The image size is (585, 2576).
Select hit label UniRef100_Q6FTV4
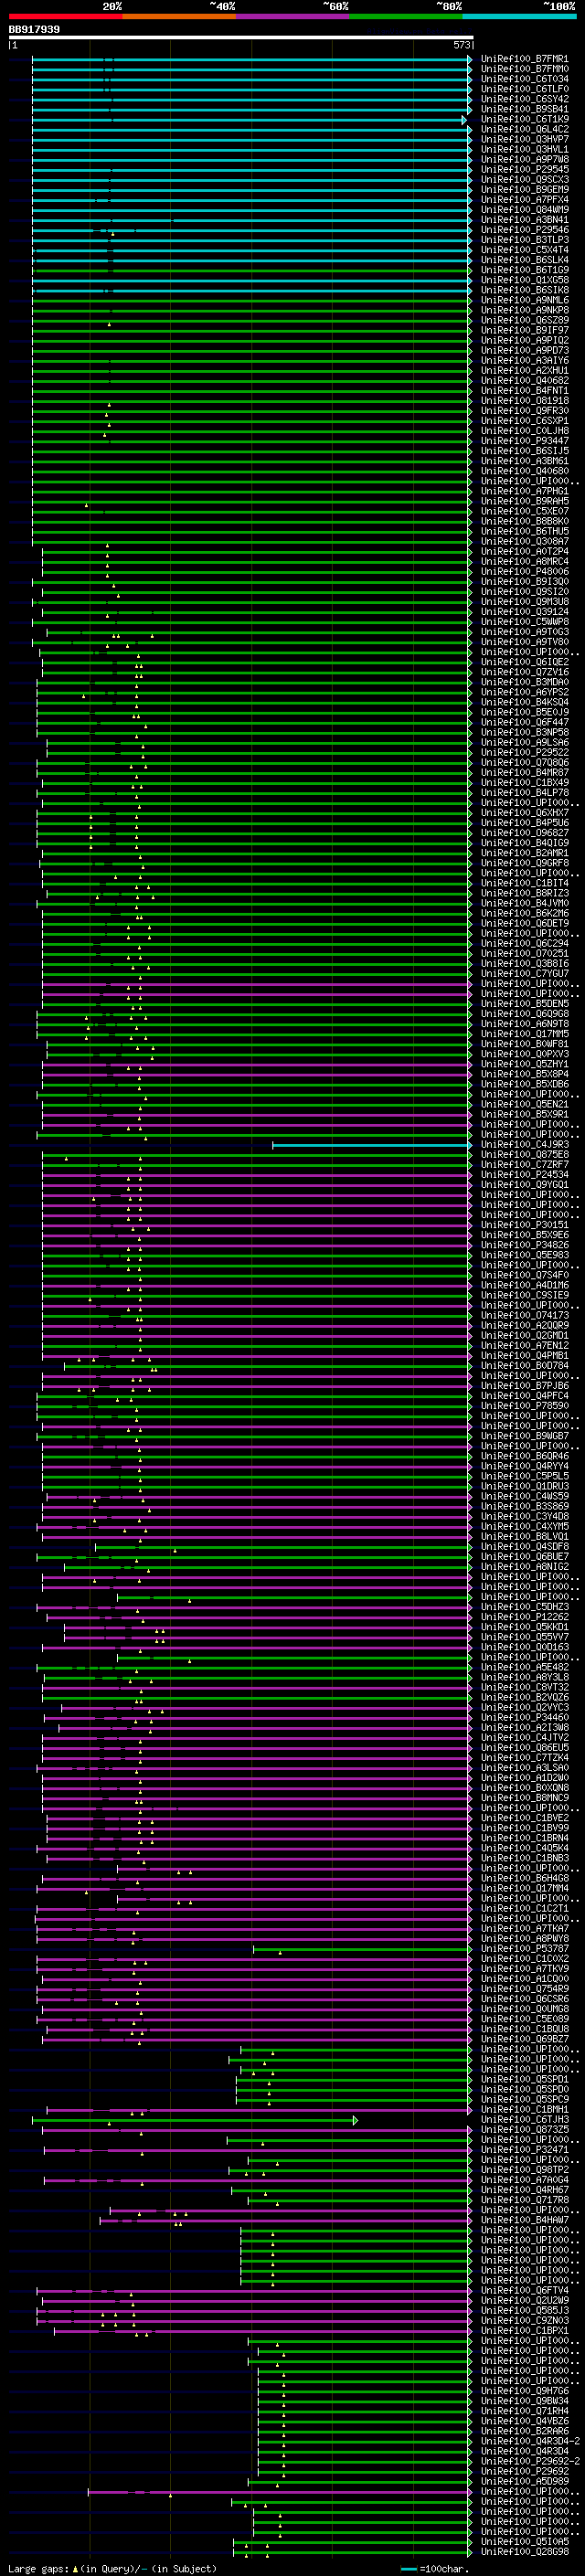(x=525, y=2291)
